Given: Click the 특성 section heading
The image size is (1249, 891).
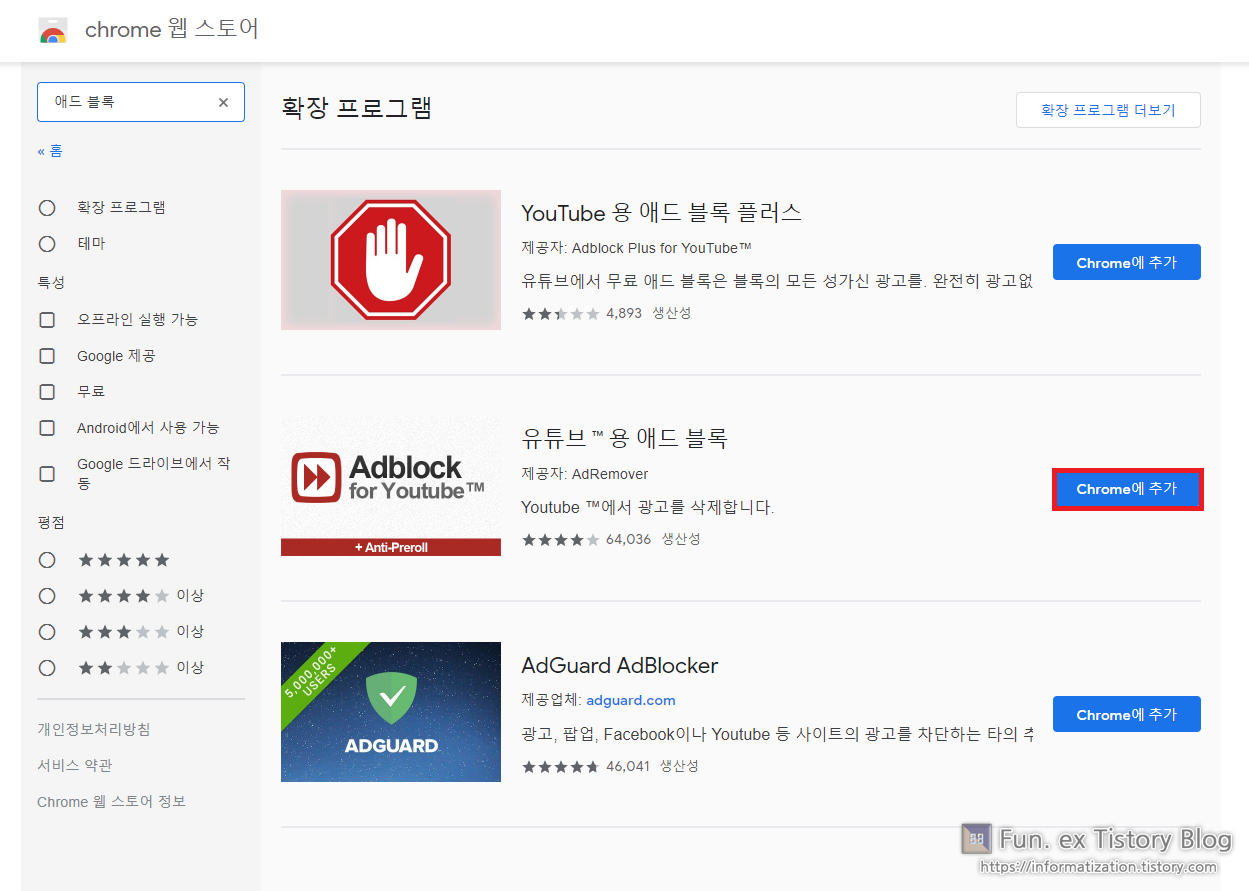Looking at the screenshot, I should pos(51,283).
